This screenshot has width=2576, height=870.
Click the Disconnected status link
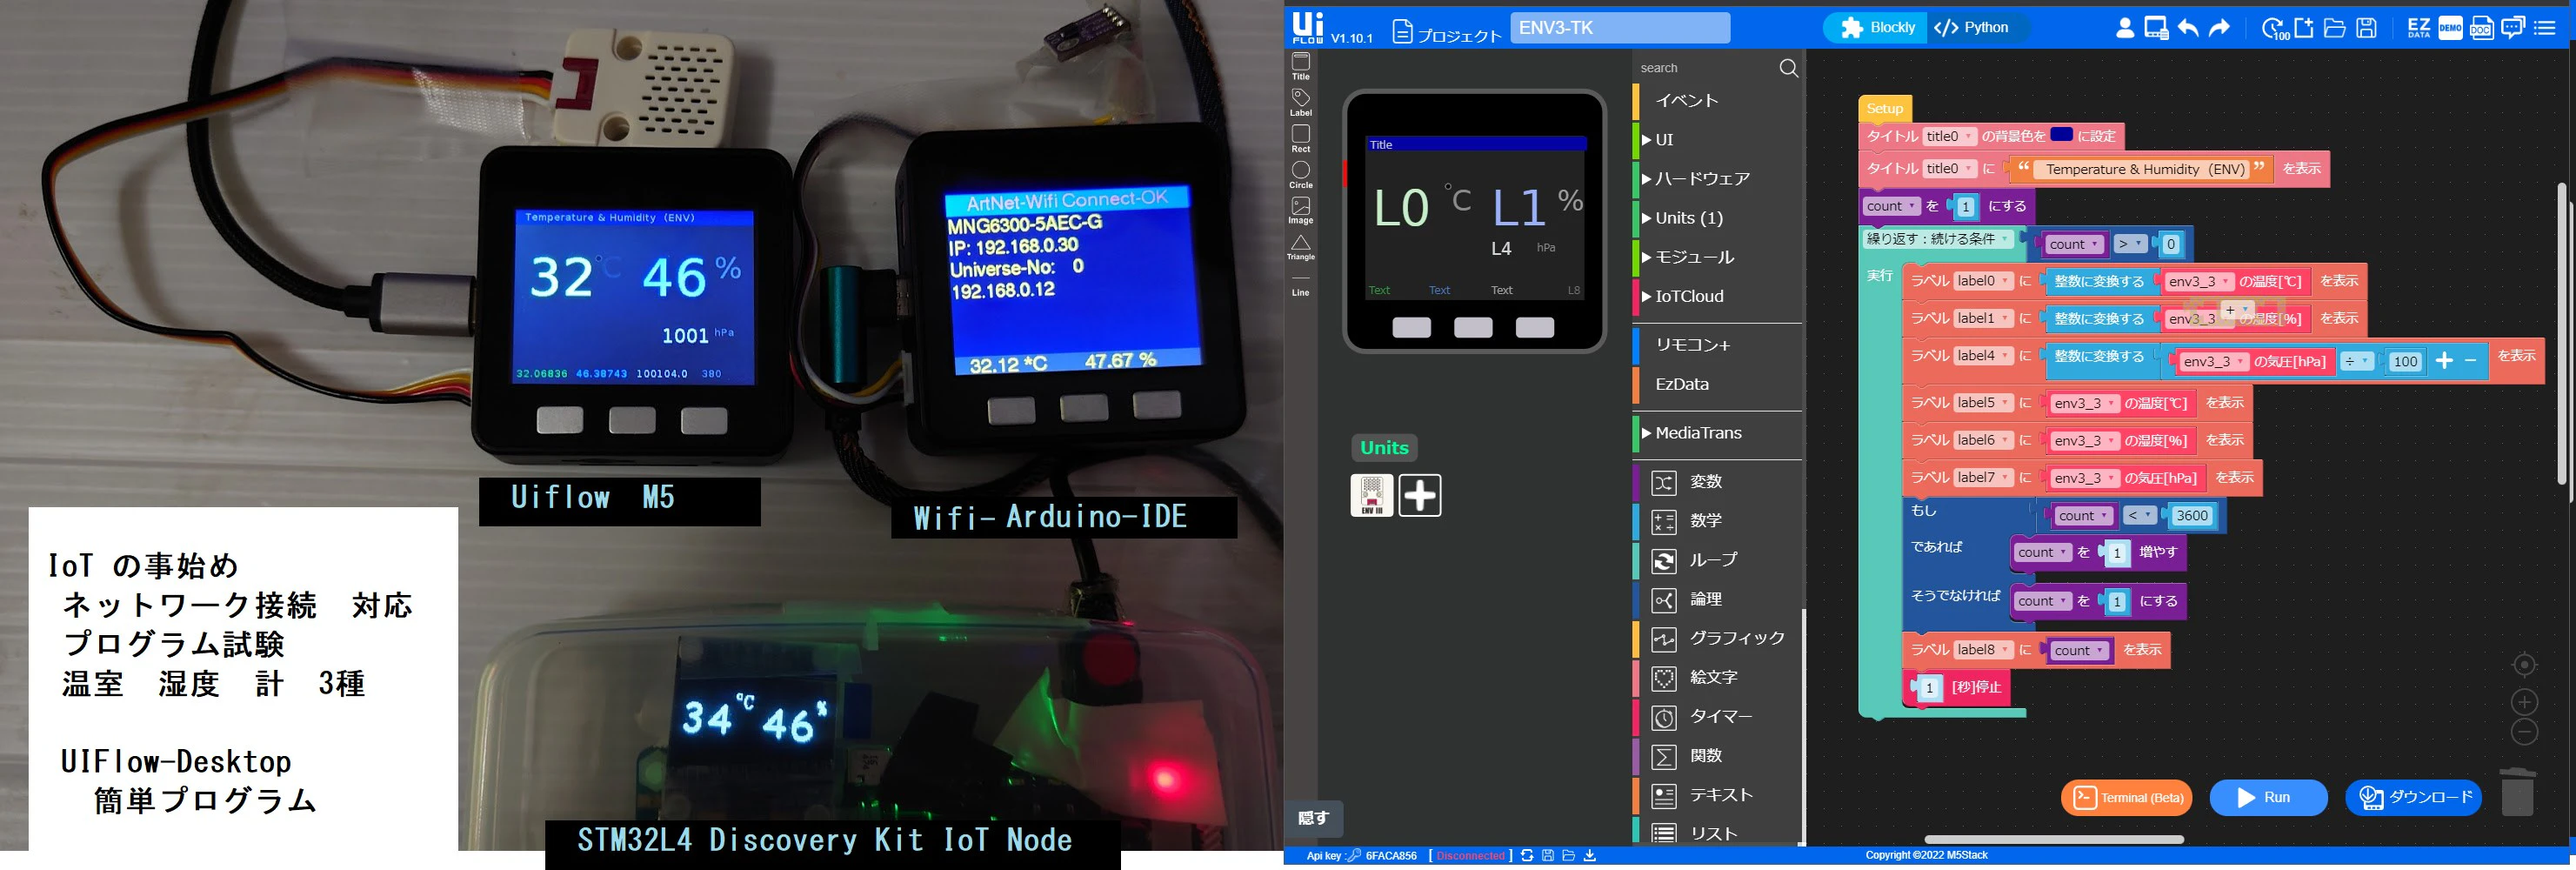click(x=1470, y=856)
